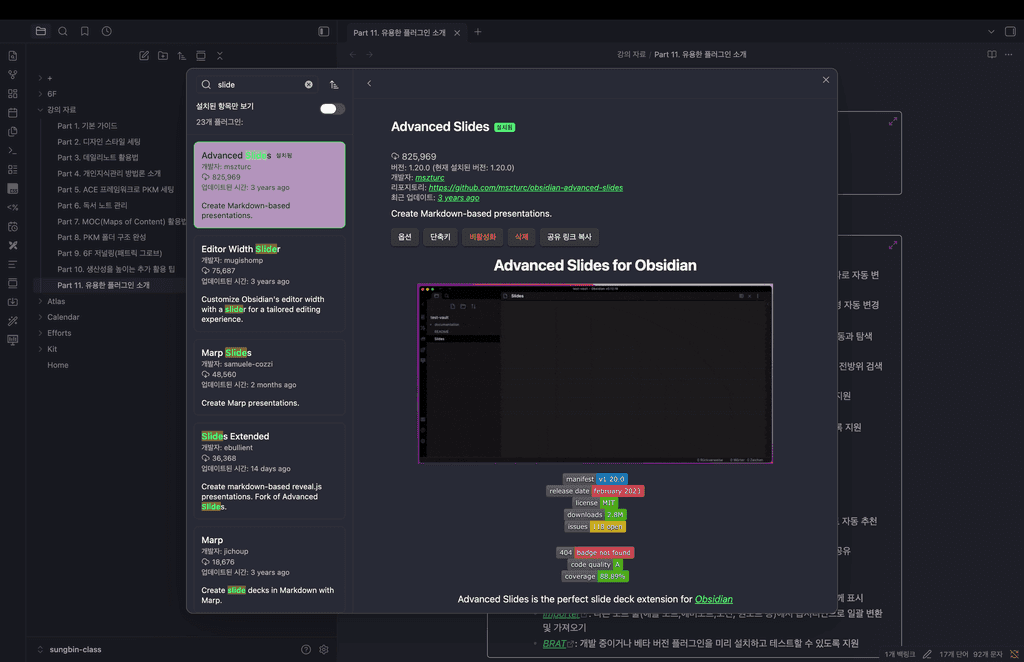
Task: Open a new tab with the plus icon
Action: coord(477,32)
